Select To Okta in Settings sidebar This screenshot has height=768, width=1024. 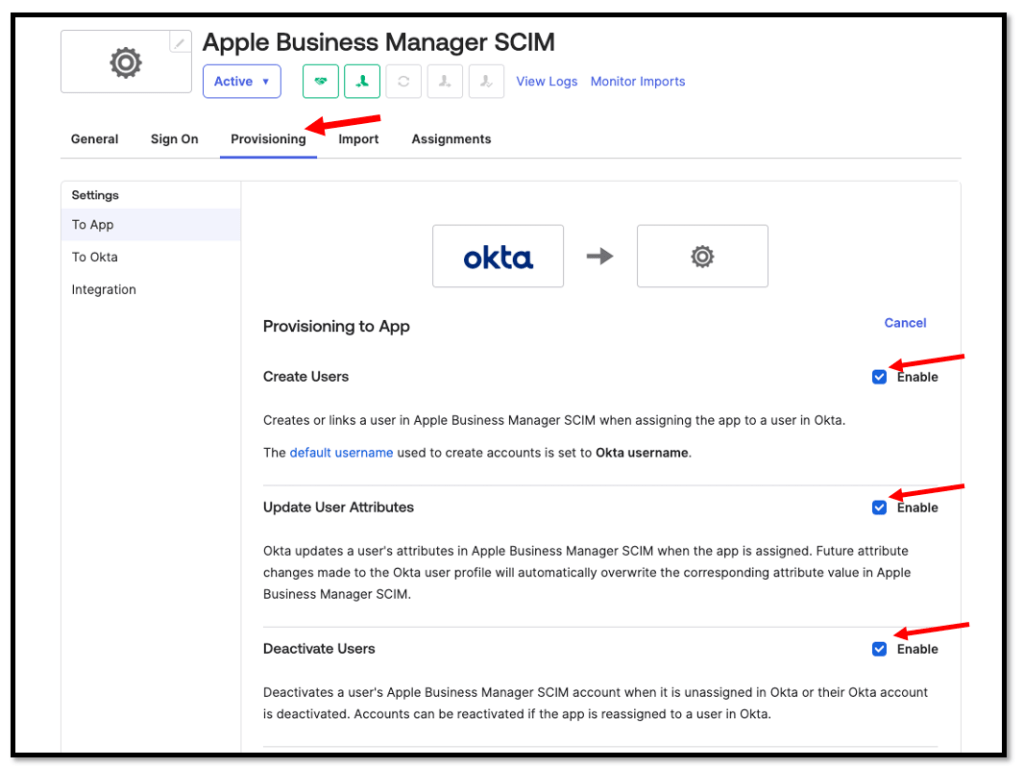pos(95,257)
